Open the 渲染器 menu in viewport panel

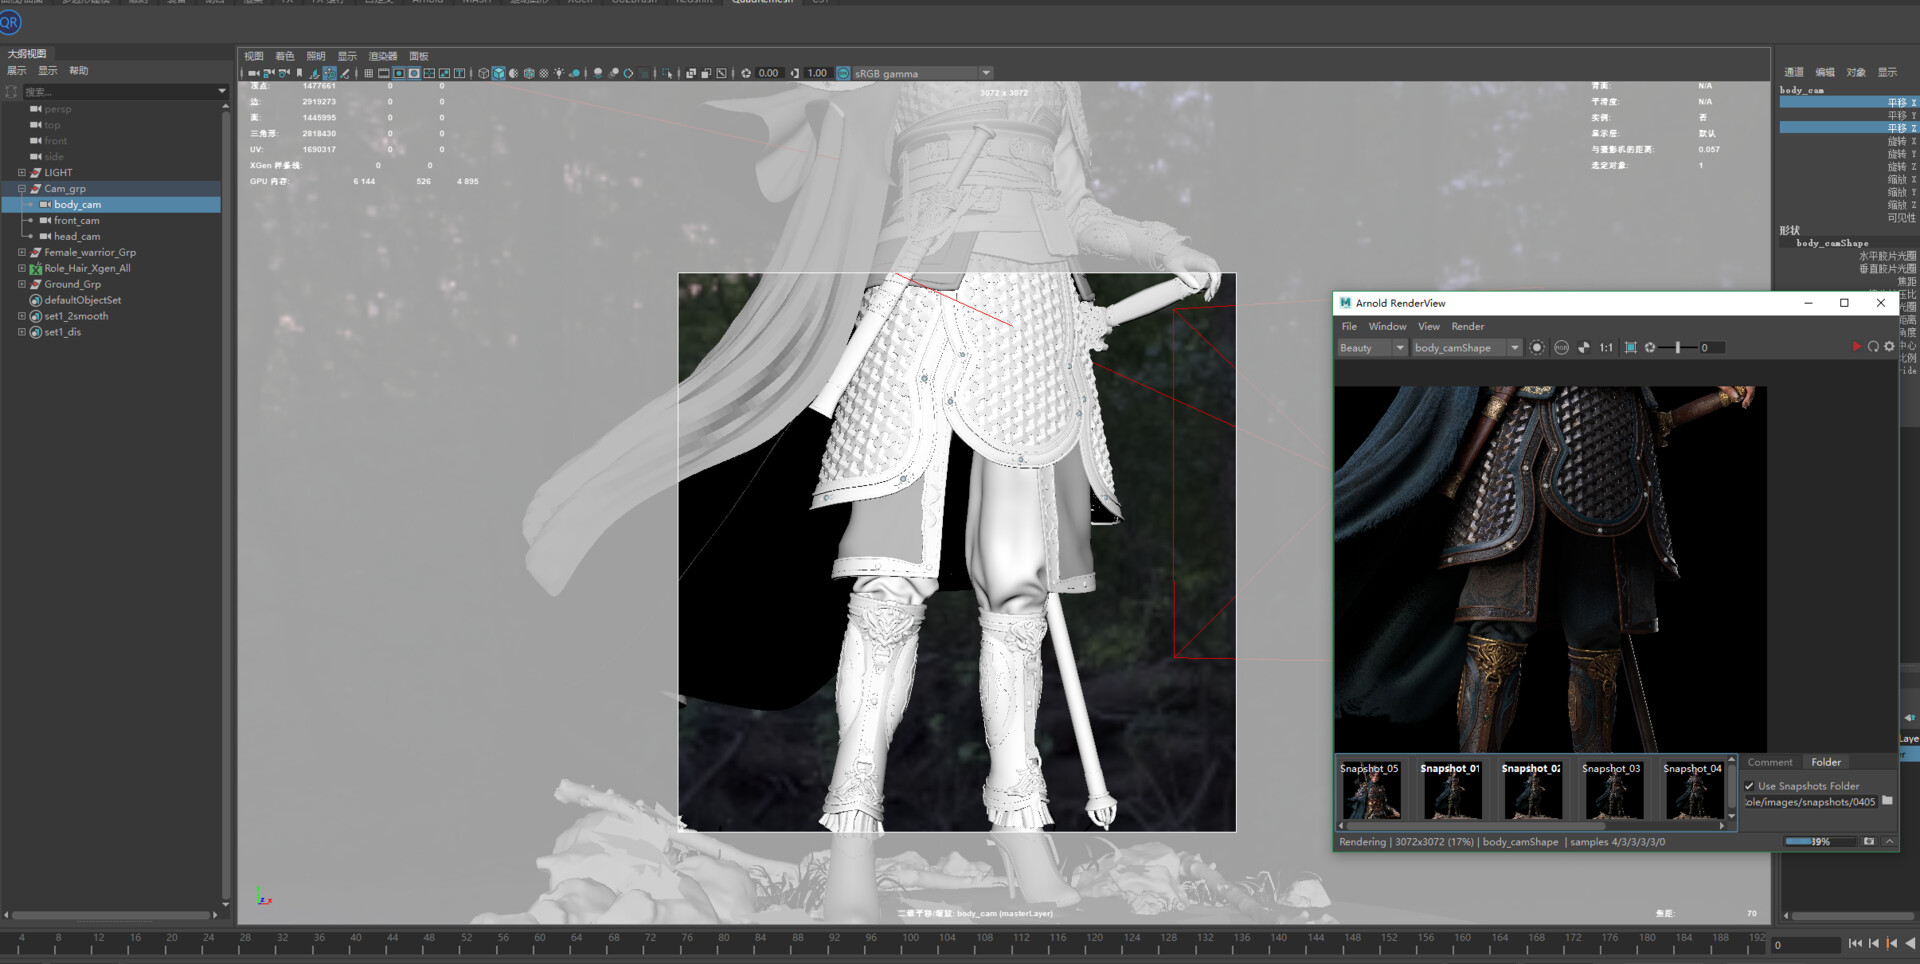click(x=383, y=56)
